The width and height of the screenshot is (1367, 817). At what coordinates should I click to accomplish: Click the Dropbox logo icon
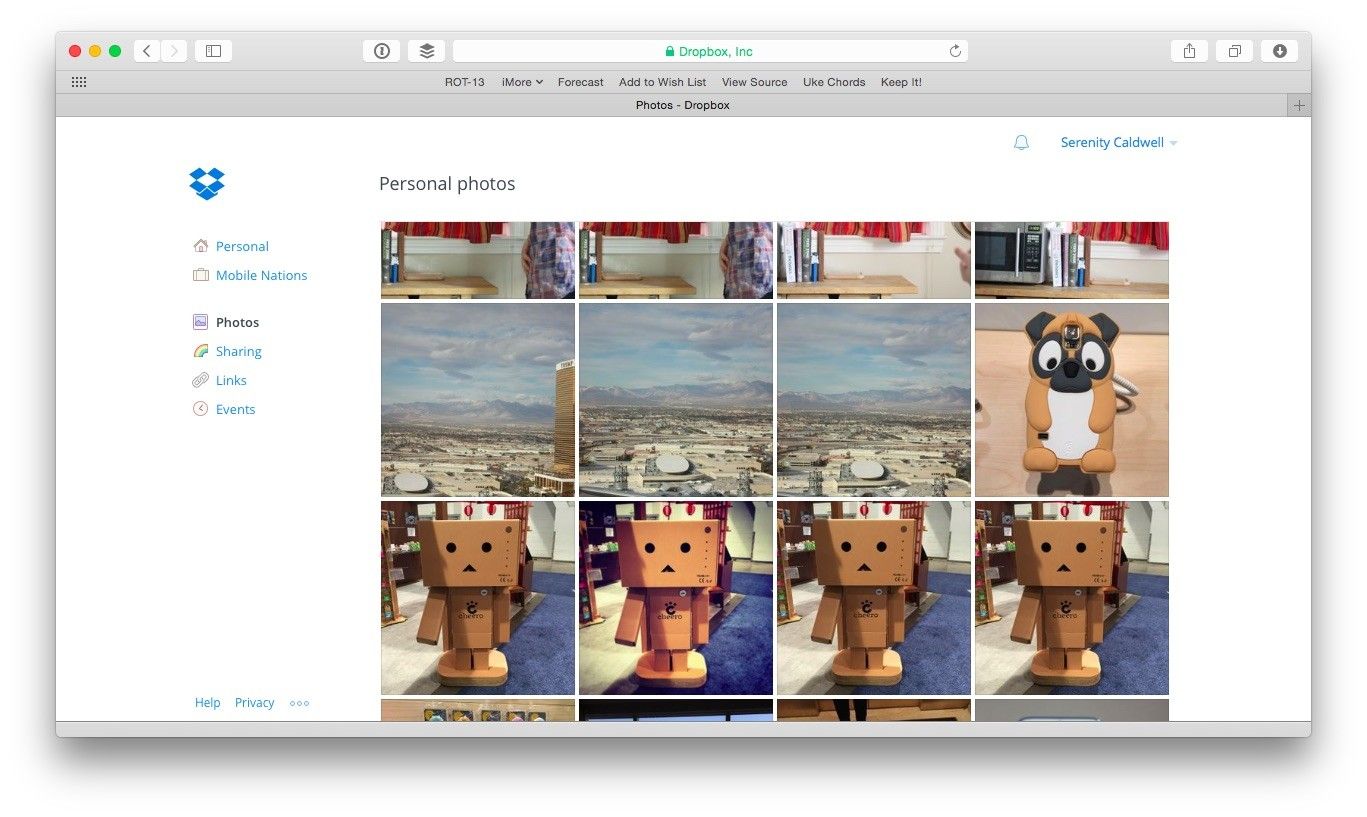(207, 184)
